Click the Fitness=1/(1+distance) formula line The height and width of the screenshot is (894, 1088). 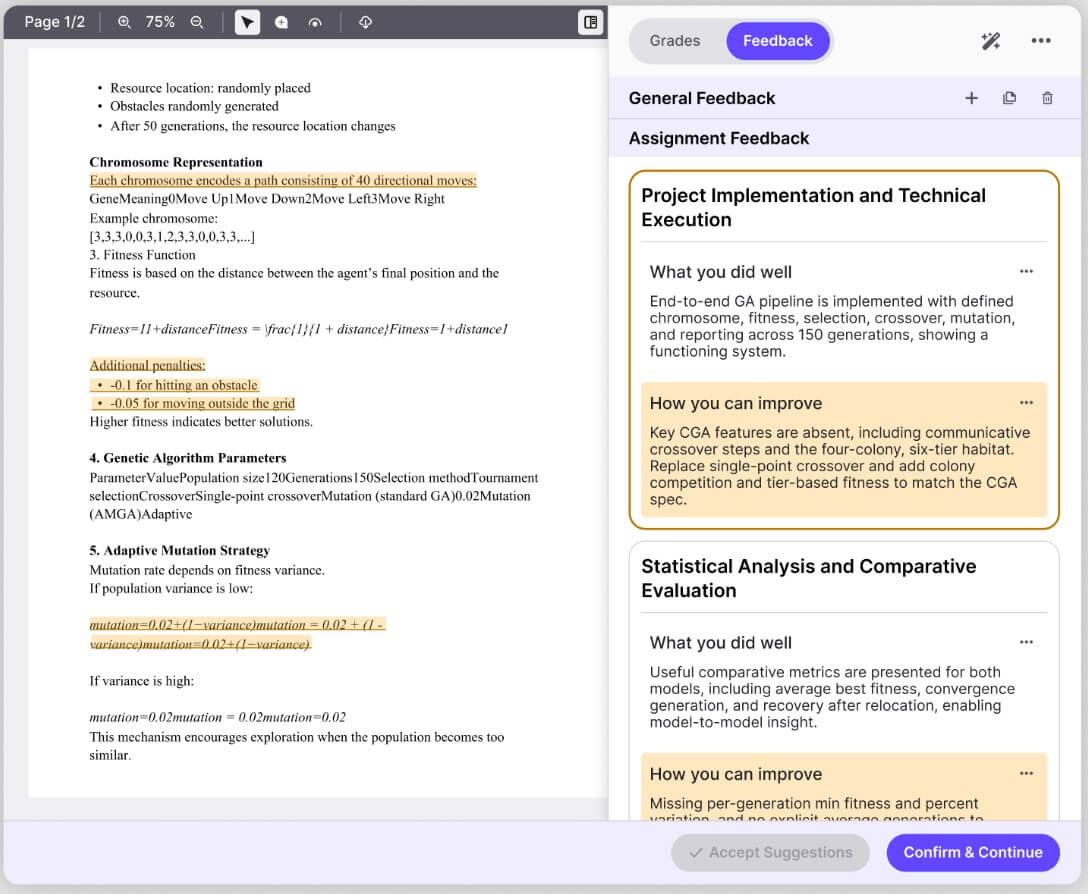tap(298, 329)
